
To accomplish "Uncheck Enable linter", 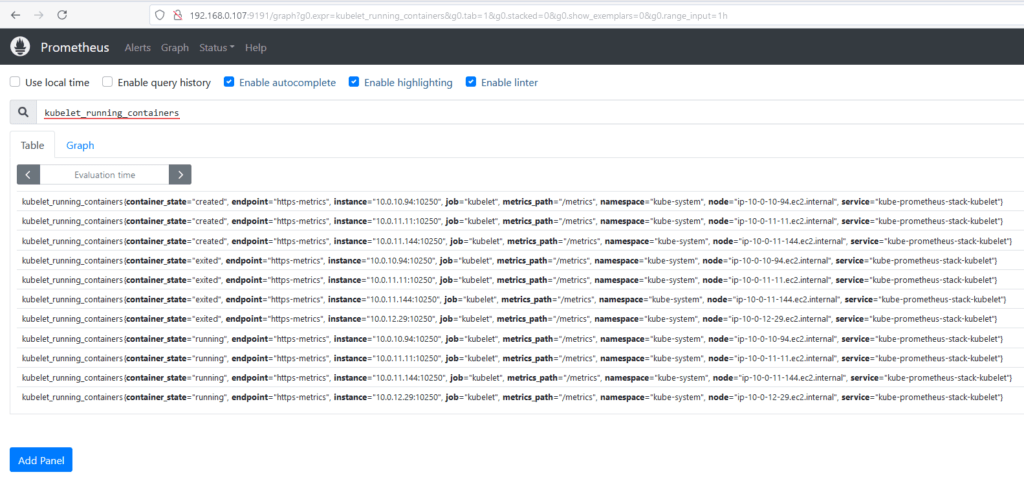I will [x=470, y=82].
